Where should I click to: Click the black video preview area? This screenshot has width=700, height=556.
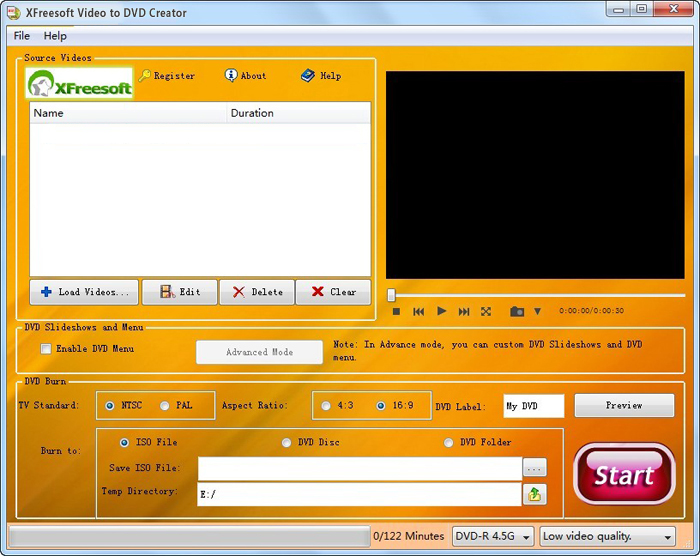(x=535, y=175)
